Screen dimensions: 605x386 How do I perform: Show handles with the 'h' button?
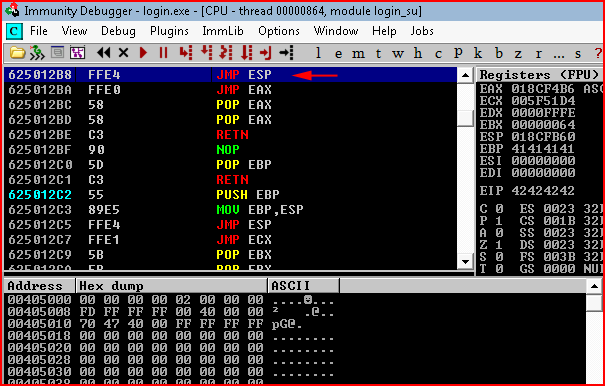(x=418, y=53)
